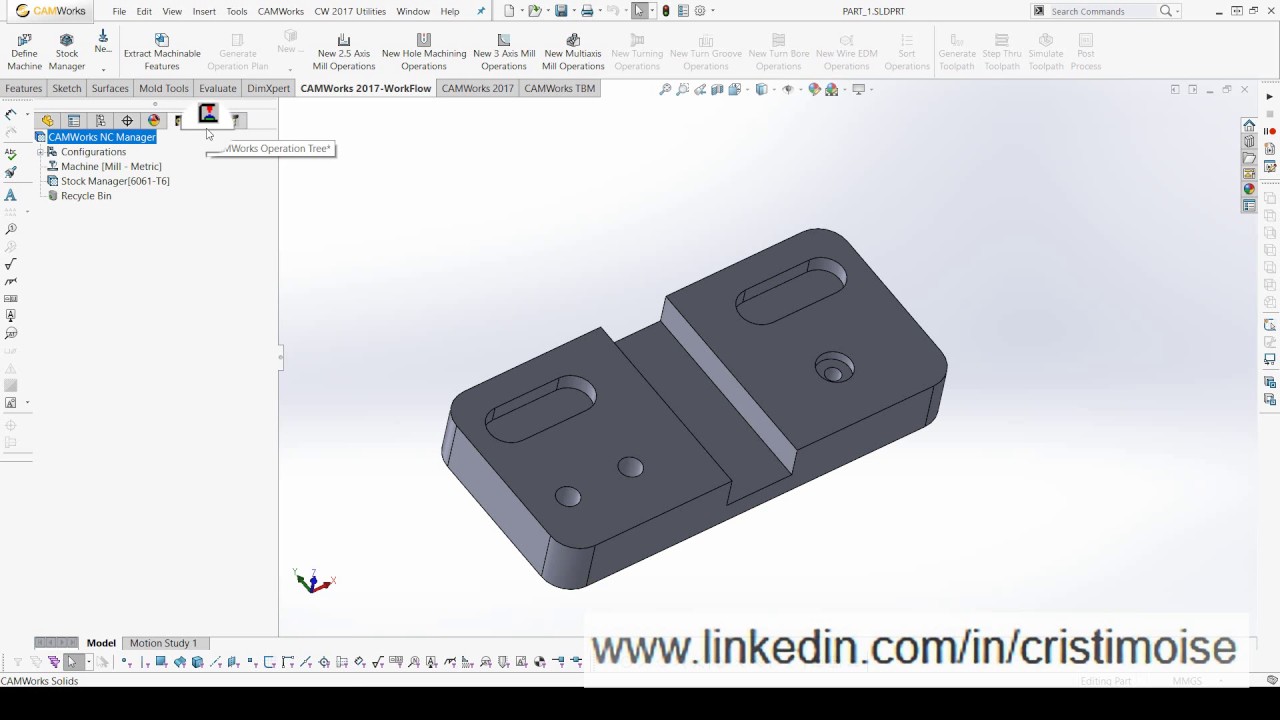Screen dimensions: 1280x720
Task: Switch to the CAMWorks TBM tab
Action: pos(559,88)
